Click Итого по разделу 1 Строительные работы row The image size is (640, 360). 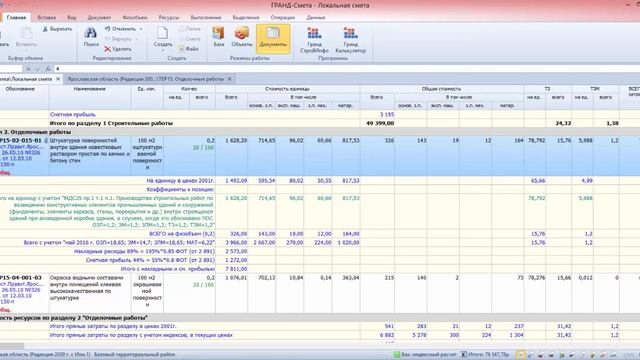coord(111,123)
